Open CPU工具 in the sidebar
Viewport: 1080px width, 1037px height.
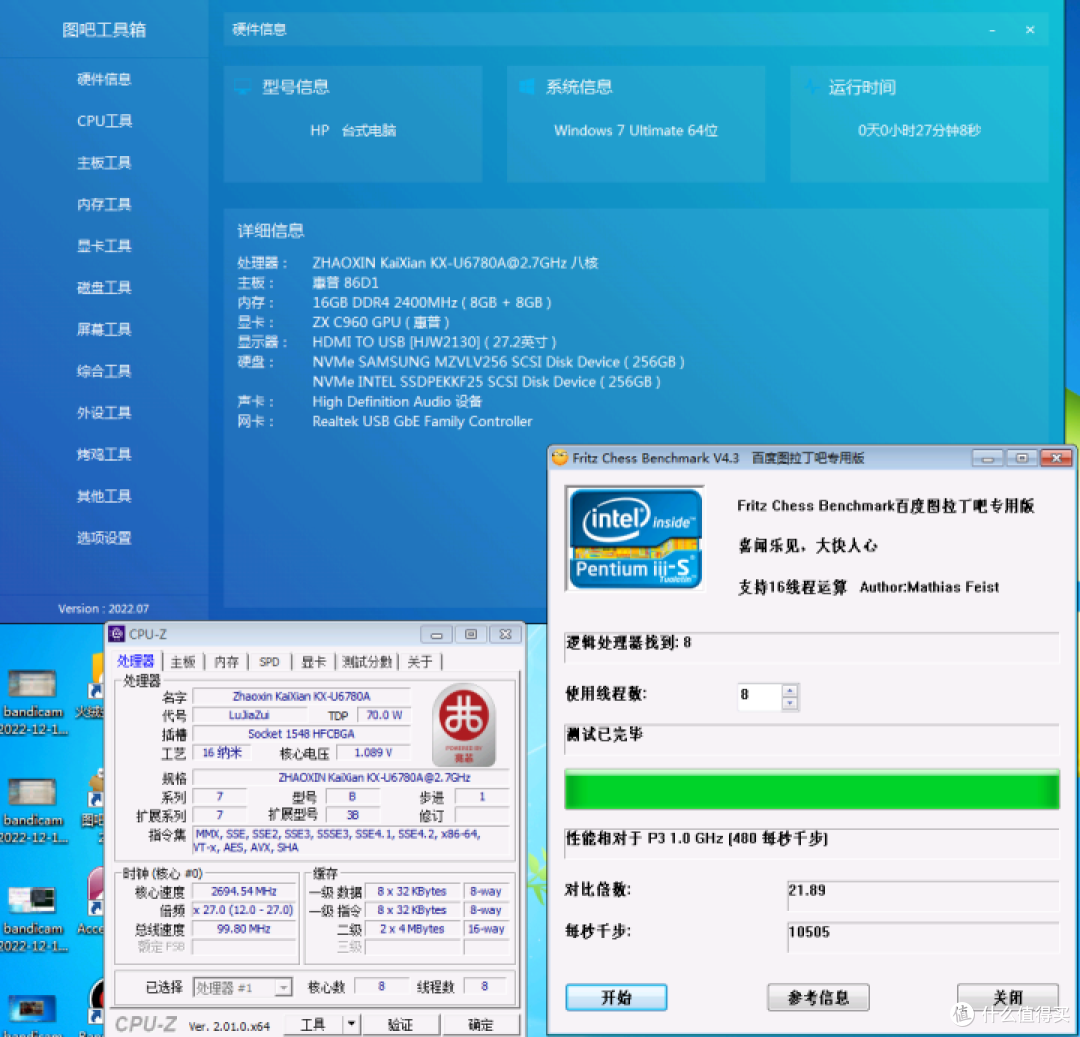[104, 121]
